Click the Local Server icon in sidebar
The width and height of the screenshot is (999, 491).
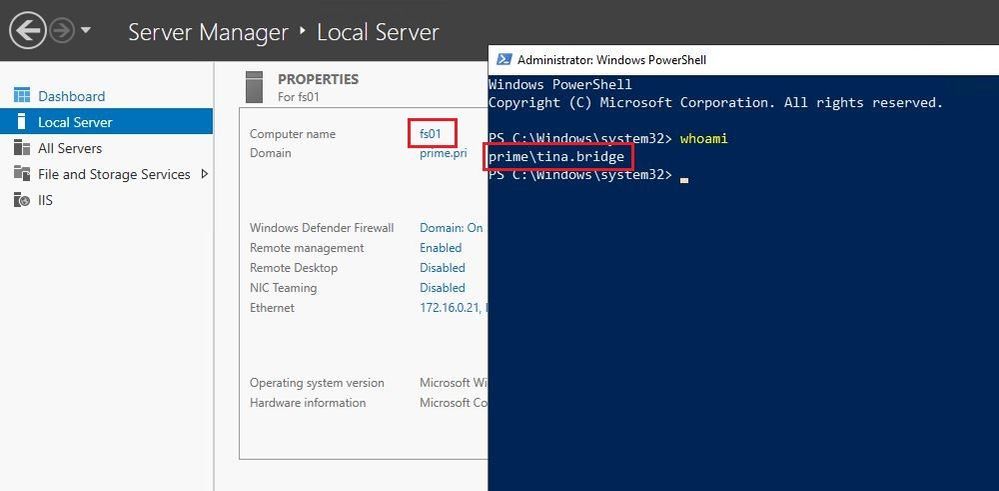22,122
